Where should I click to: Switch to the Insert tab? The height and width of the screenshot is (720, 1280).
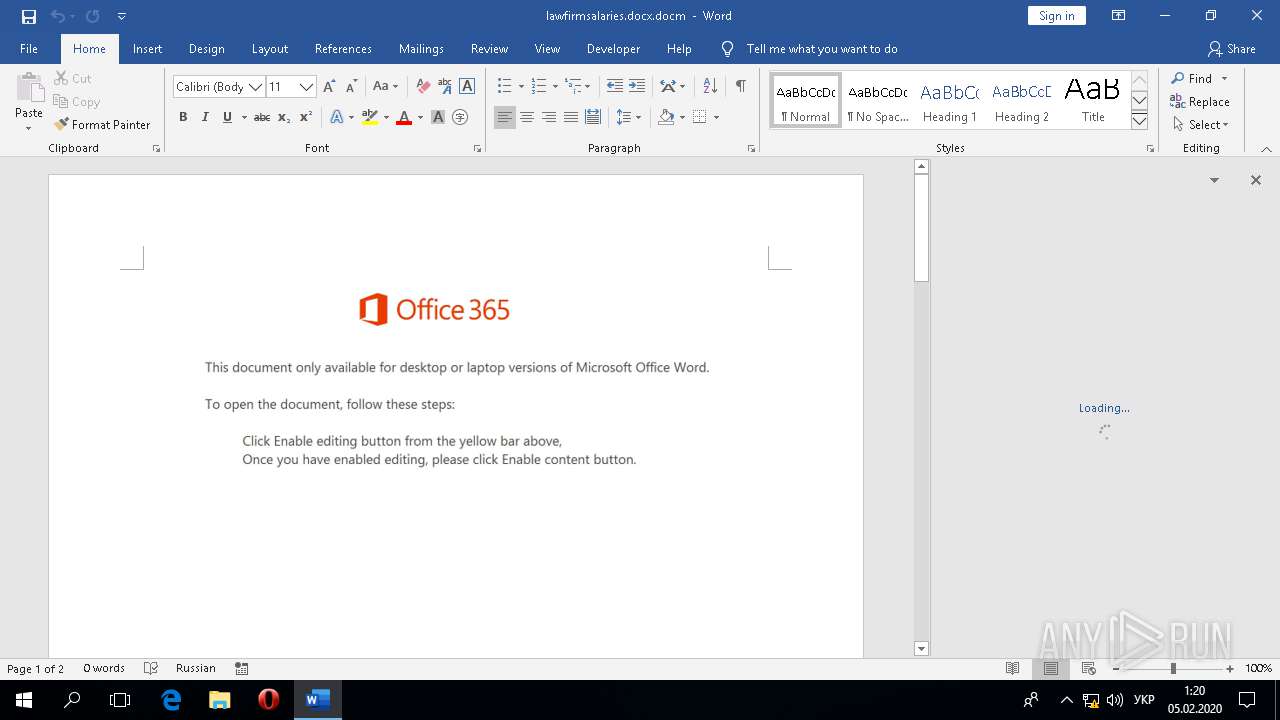point(147,48)
